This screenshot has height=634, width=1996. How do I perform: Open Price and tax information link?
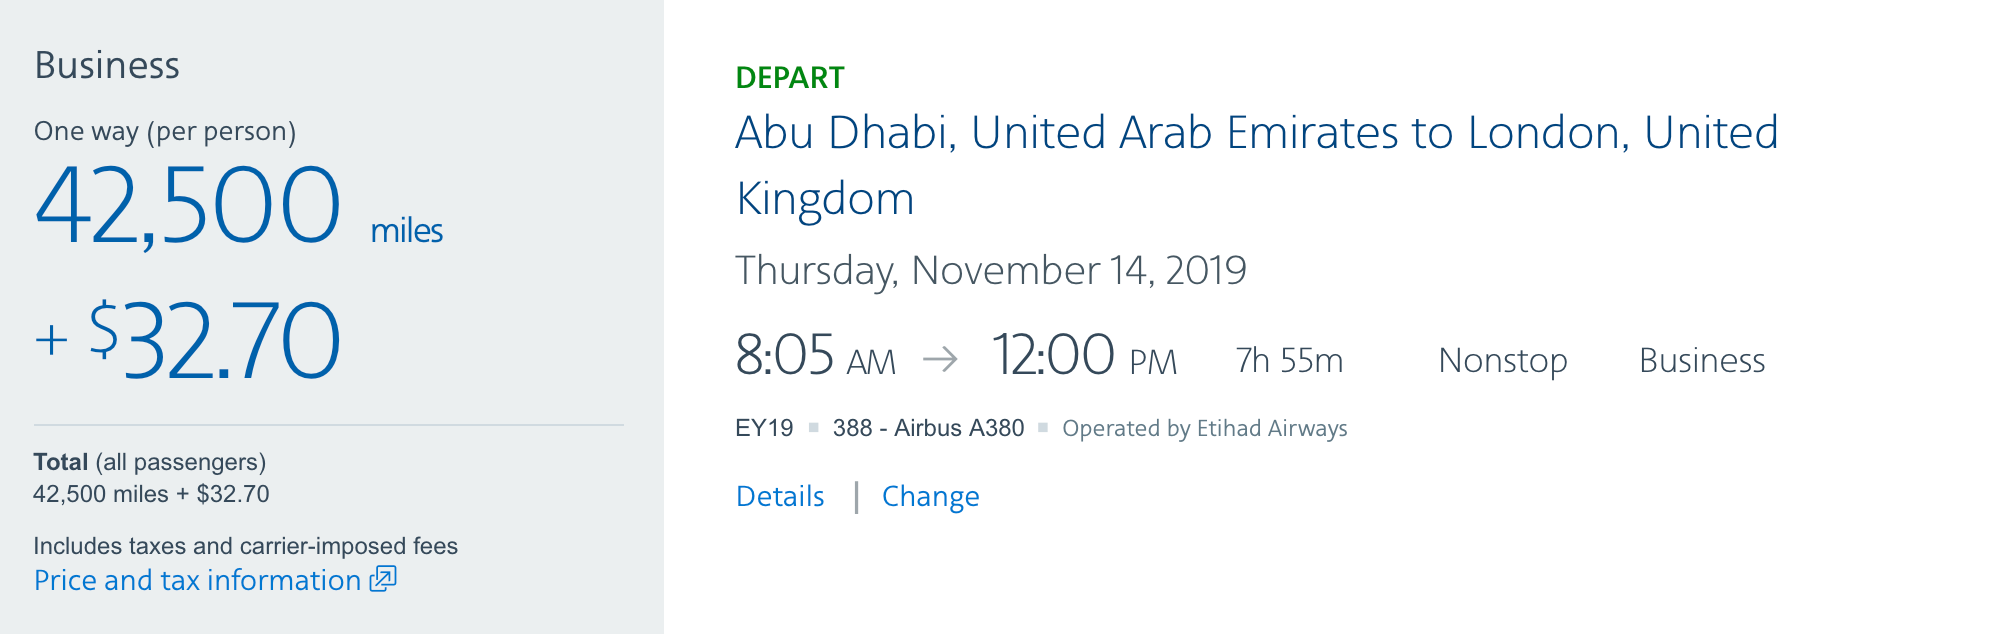pos(197,580)
